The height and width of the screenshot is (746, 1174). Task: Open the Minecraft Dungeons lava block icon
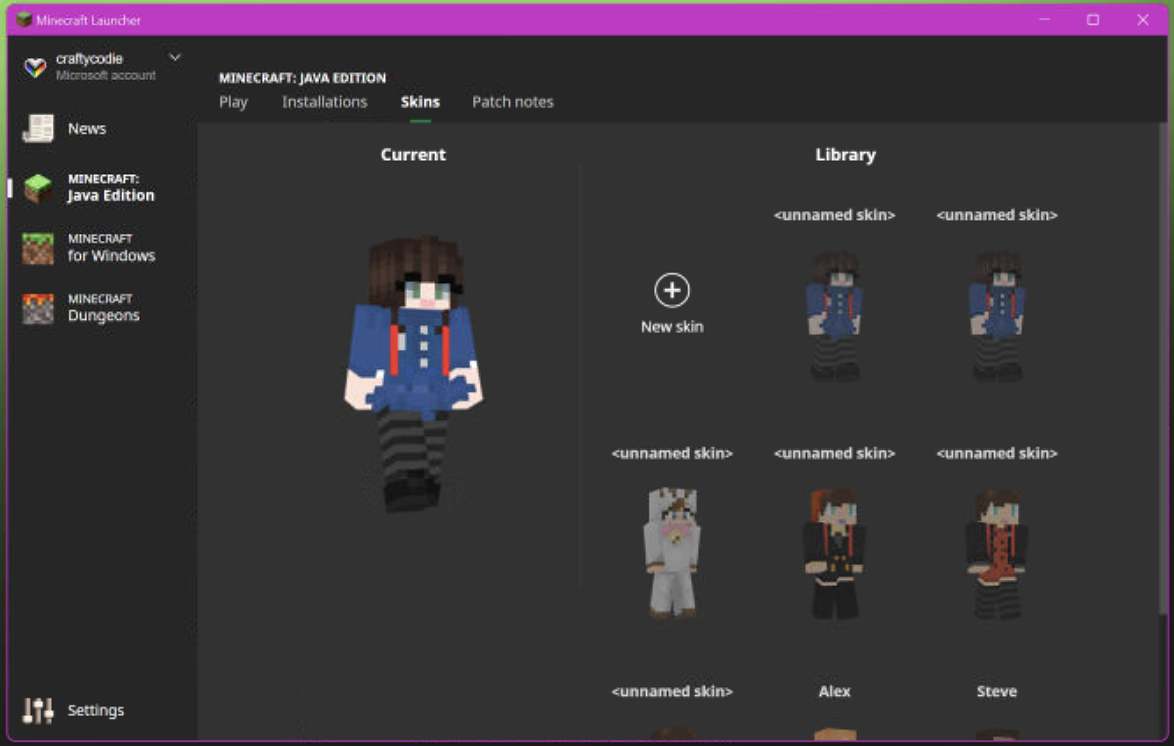tap(37, 309)
